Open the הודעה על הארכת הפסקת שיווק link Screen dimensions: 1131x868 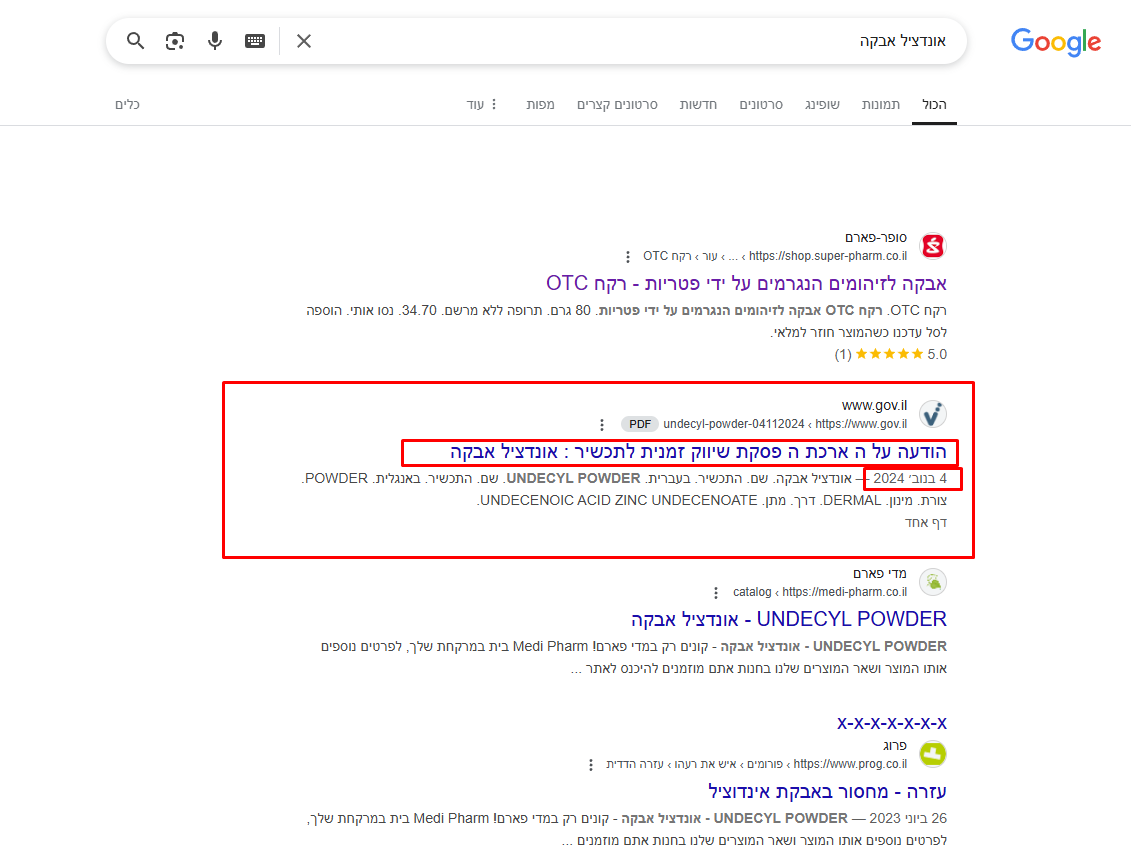[x=697, y=452]
